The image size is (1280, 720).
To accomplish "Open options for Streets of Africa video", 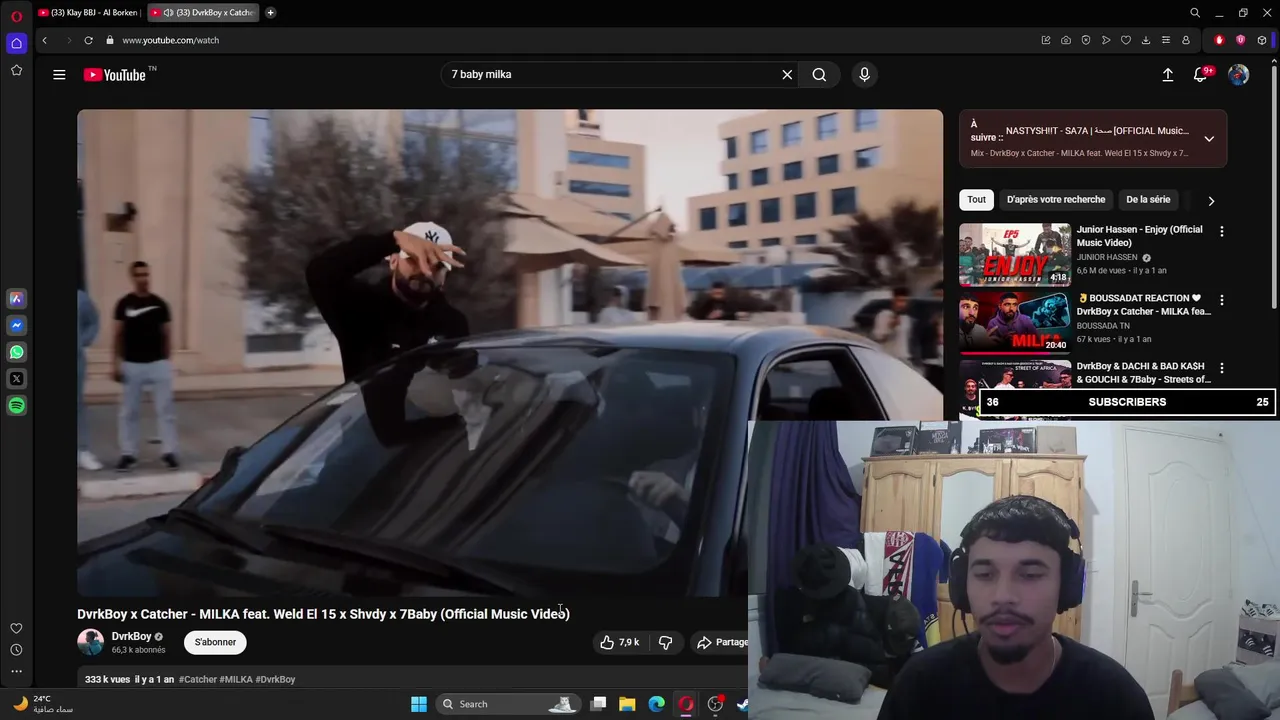I will [x=1221, y=368].
